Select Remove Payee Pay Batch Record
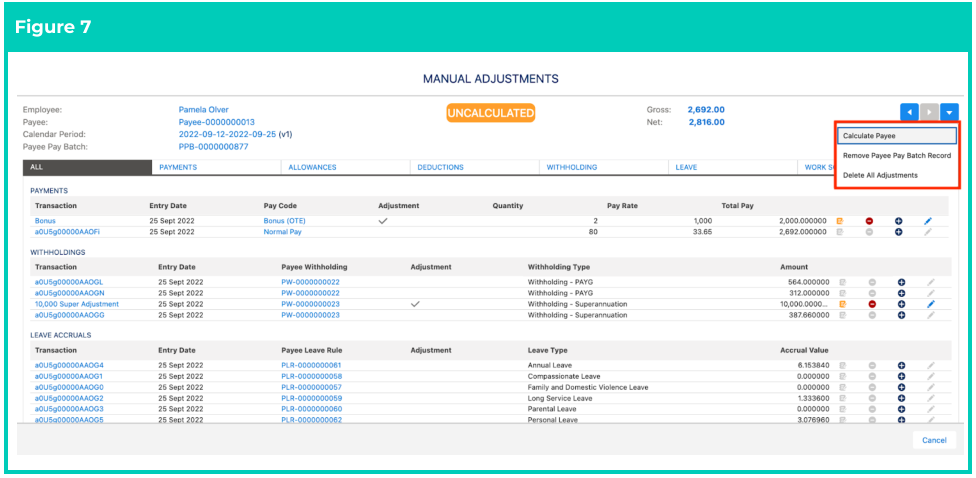The image size is (976, 478). [897, 156]
